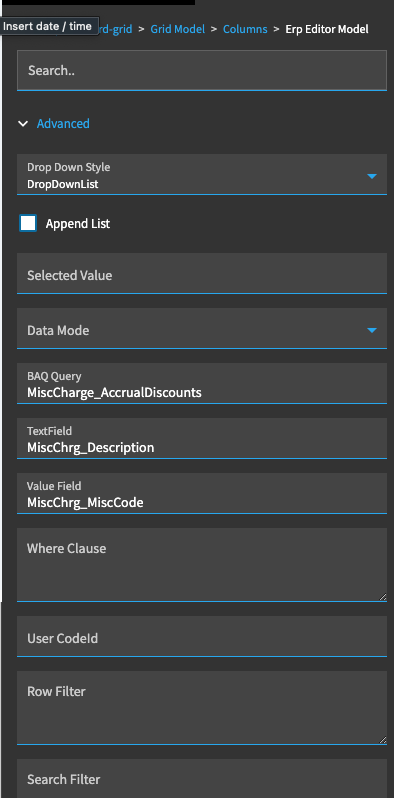Select the DropDownList value text
394x798 pixels.
[x=63, y=184]
